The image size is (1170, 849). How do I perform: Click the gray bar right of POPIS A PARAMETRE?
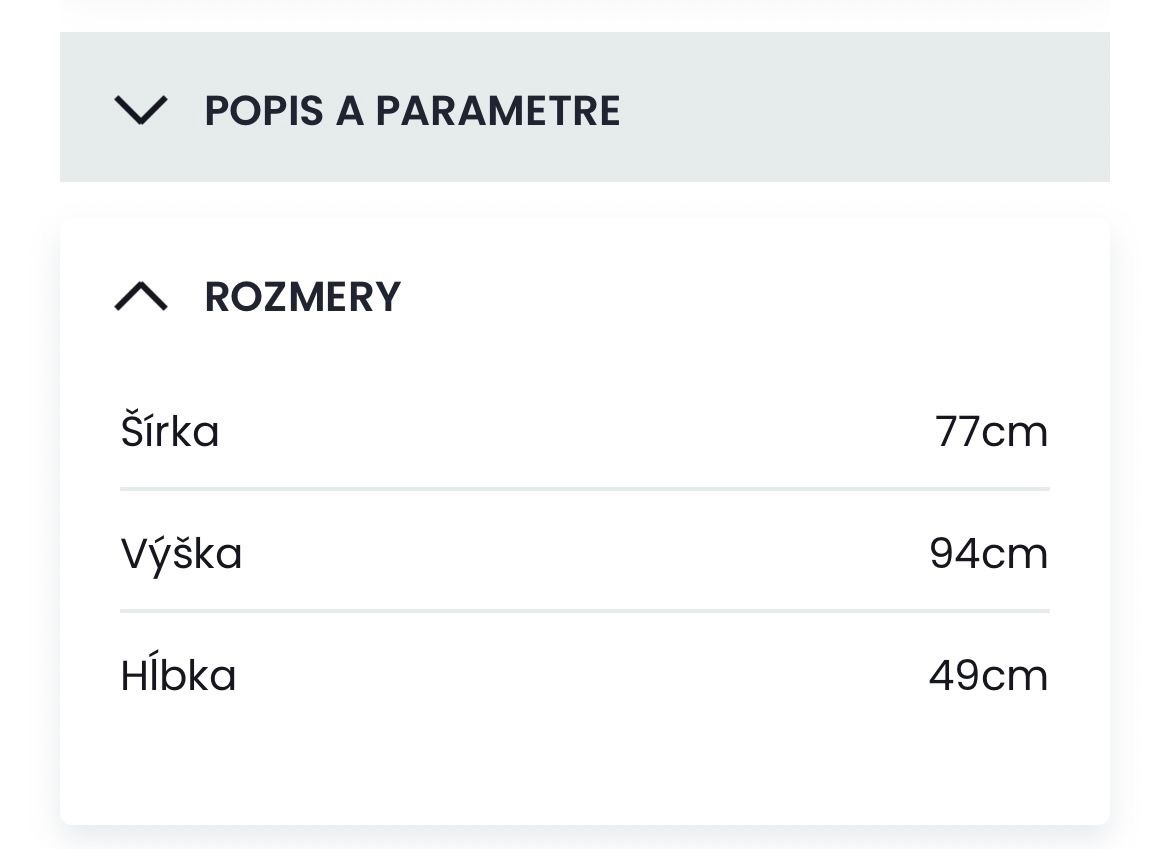click(860, 108)
